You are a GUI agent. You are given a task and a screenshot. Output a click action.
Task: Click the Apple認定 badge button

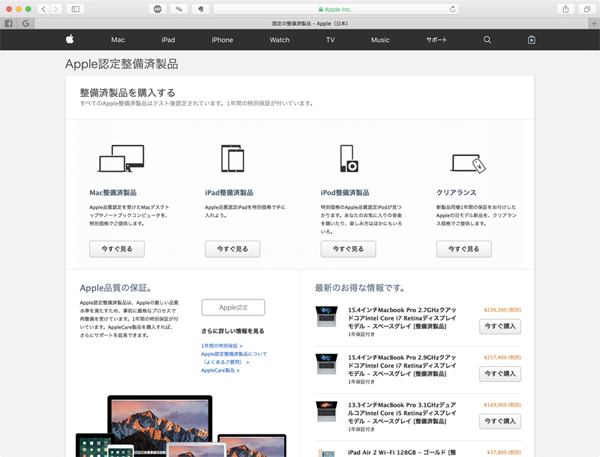click(233, 307)
